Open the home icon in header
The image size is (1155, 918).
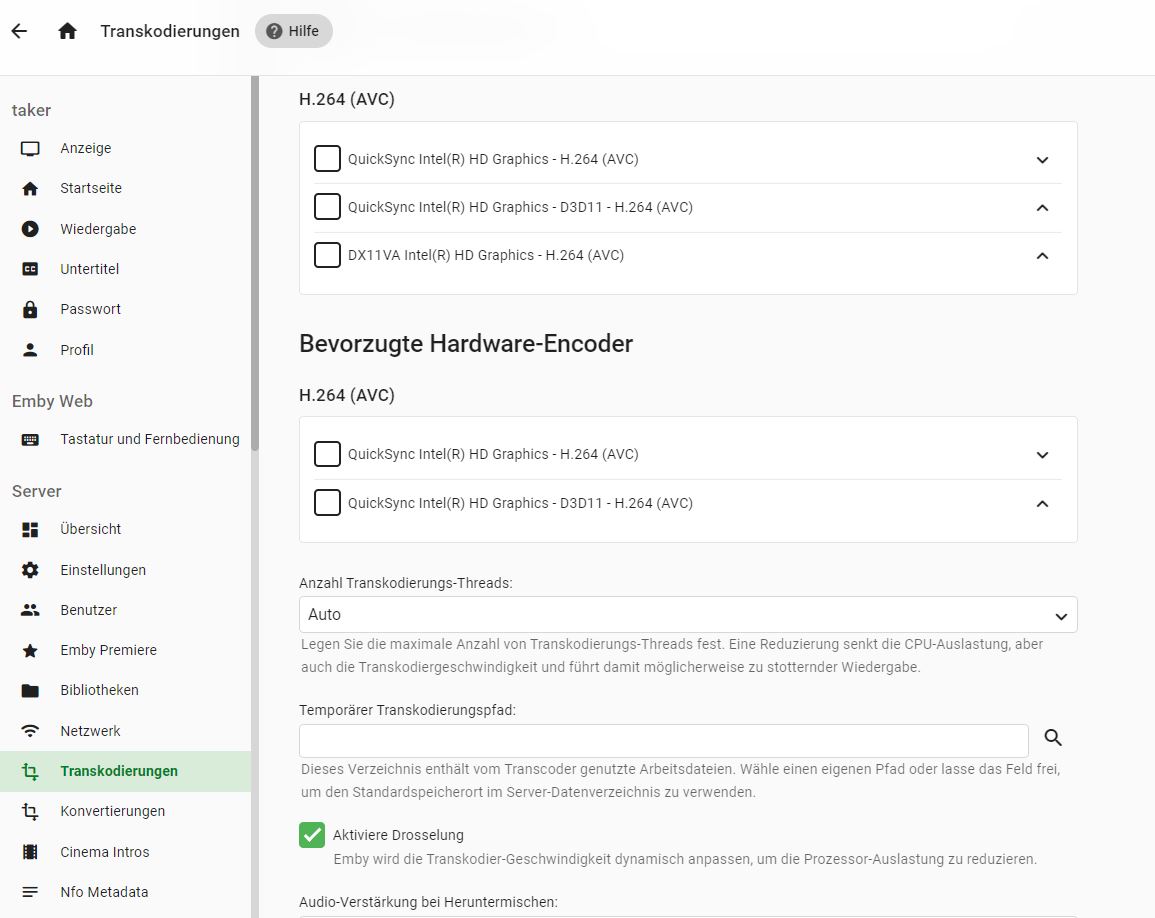point(67,31)
